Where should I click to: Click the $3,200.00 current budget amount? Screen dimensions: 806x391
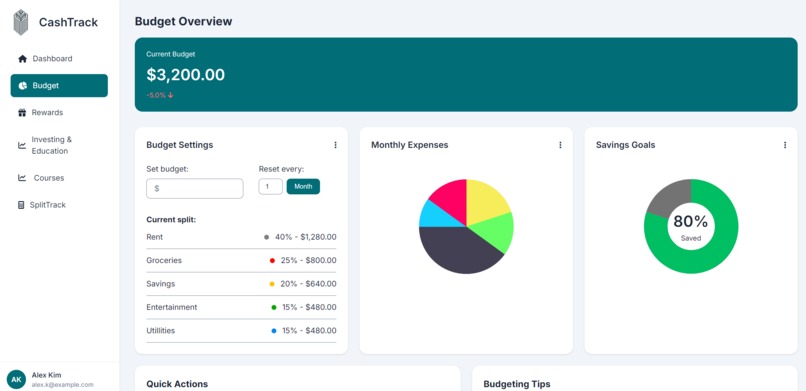coord(186,75)
